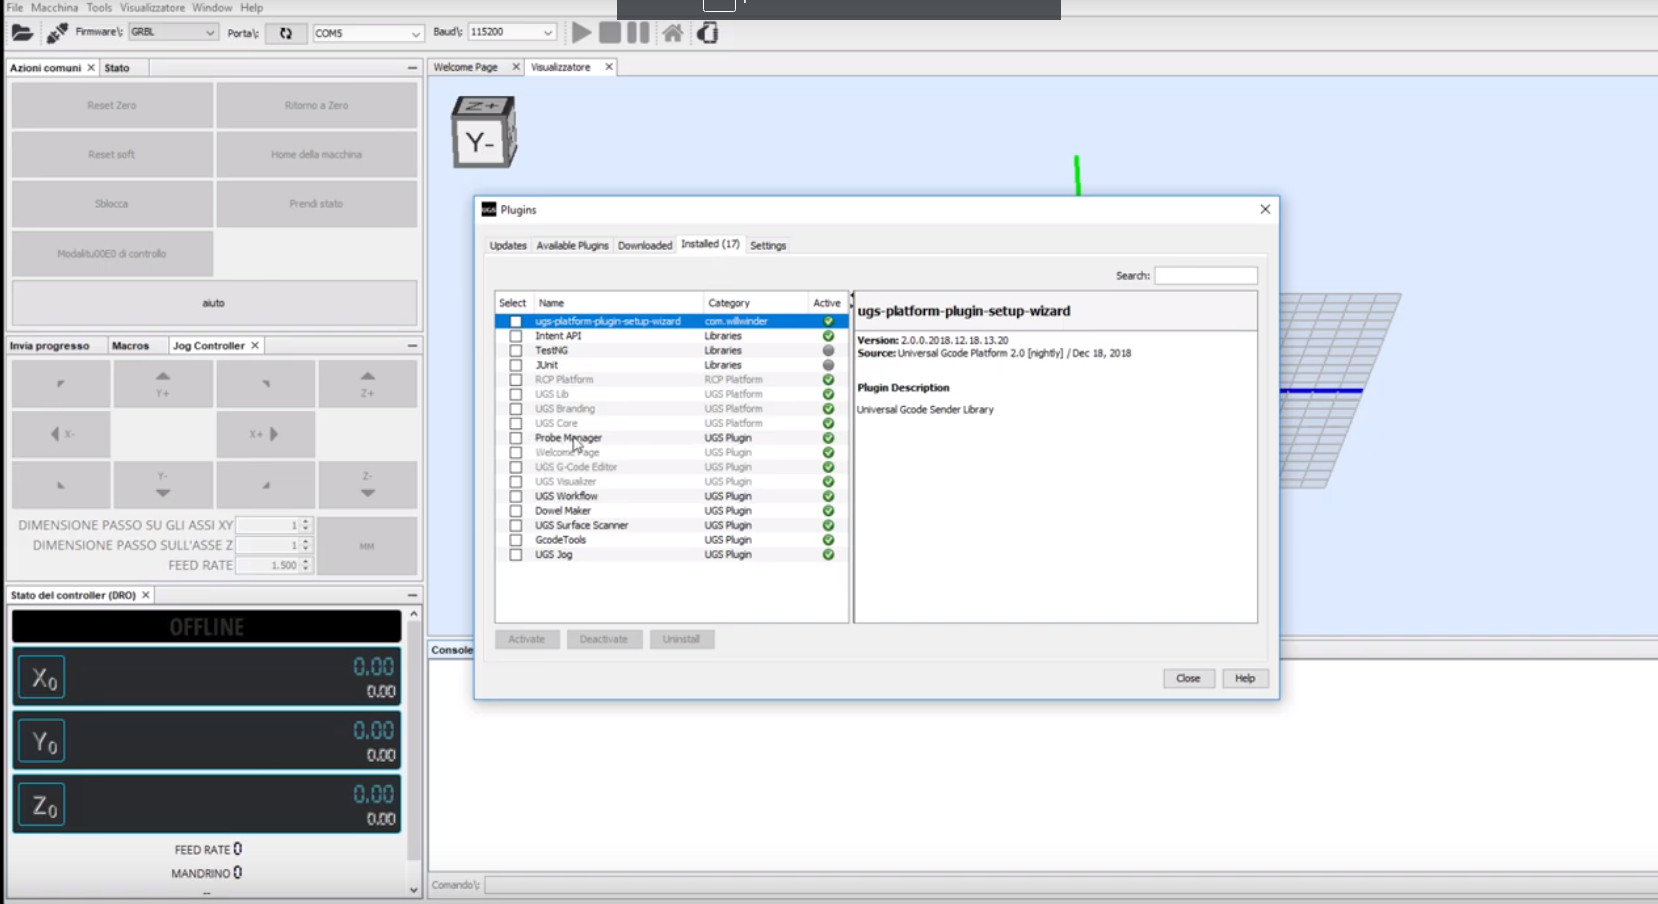Viewport: 1658px width, 904px height.
Task: Sort plugins by the Name column header
Action: point(618,303)
